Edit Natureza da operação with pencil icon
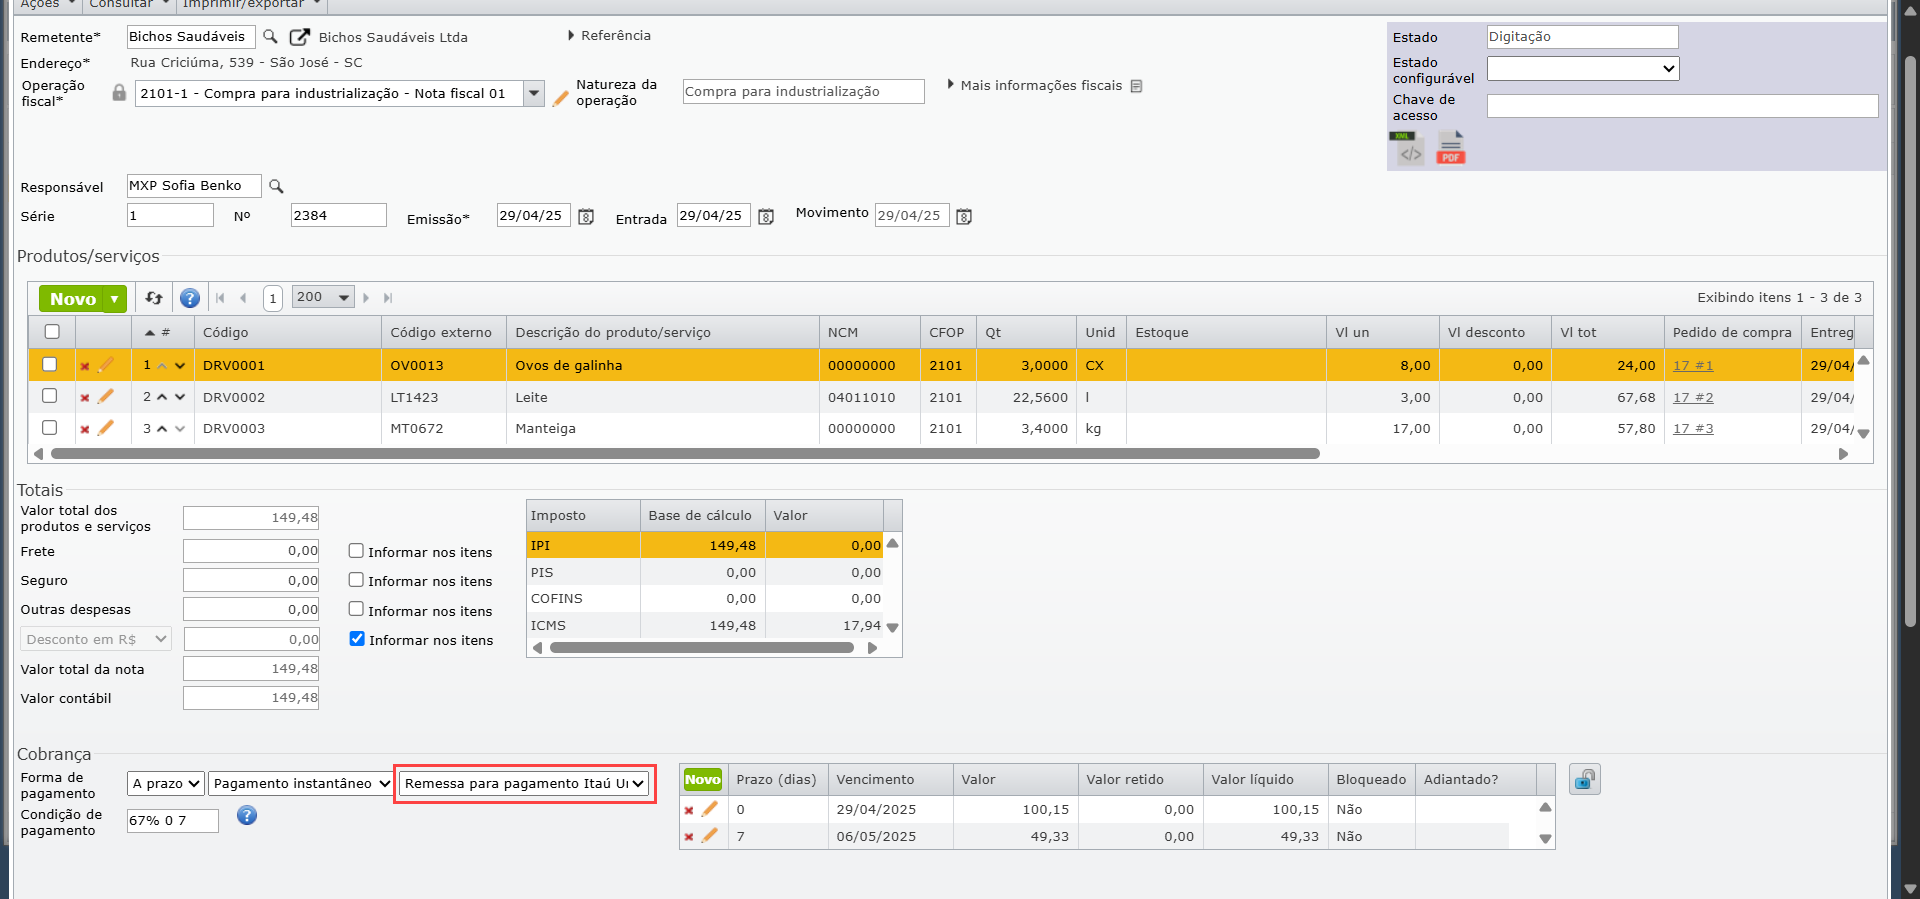The image size is (1920, 899). pos(561,98)
